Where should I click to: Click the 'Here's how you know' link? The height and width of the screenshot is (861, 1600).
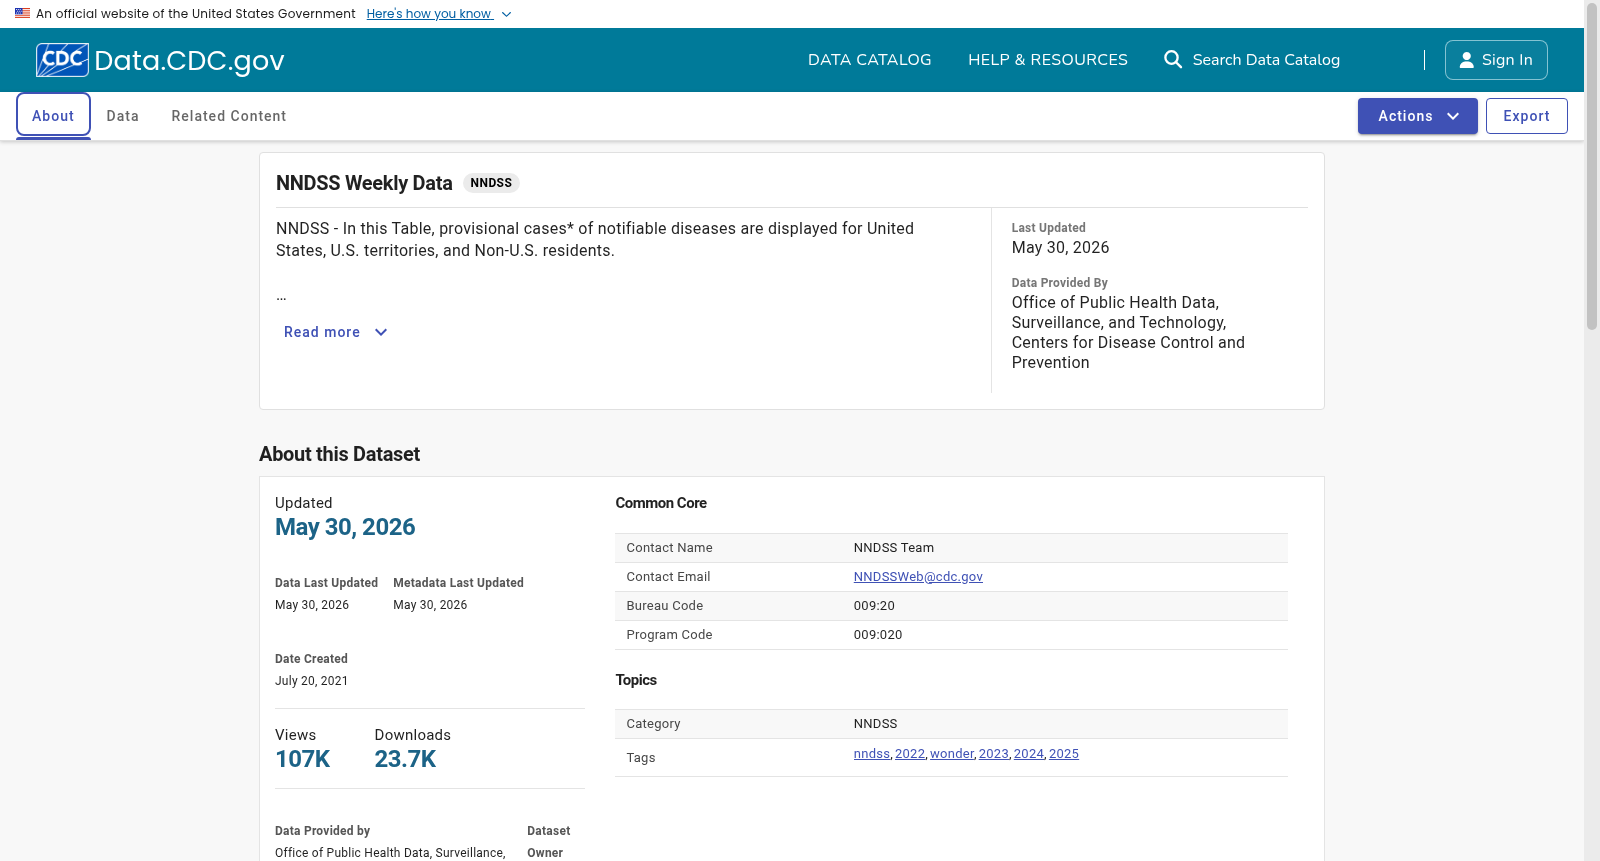(429, 14)
